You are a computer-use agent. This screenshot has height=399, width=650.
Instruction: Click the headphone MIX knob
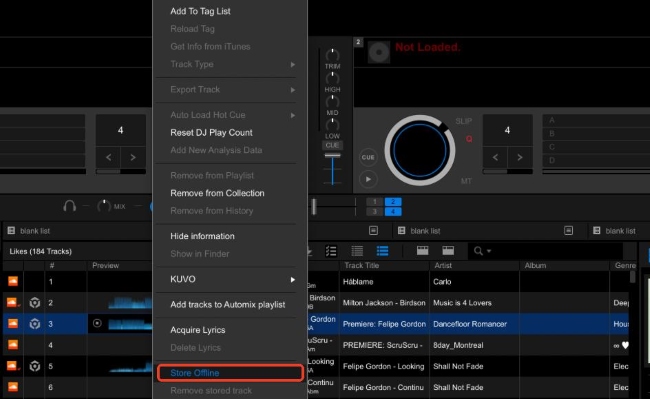pos(104,206)
